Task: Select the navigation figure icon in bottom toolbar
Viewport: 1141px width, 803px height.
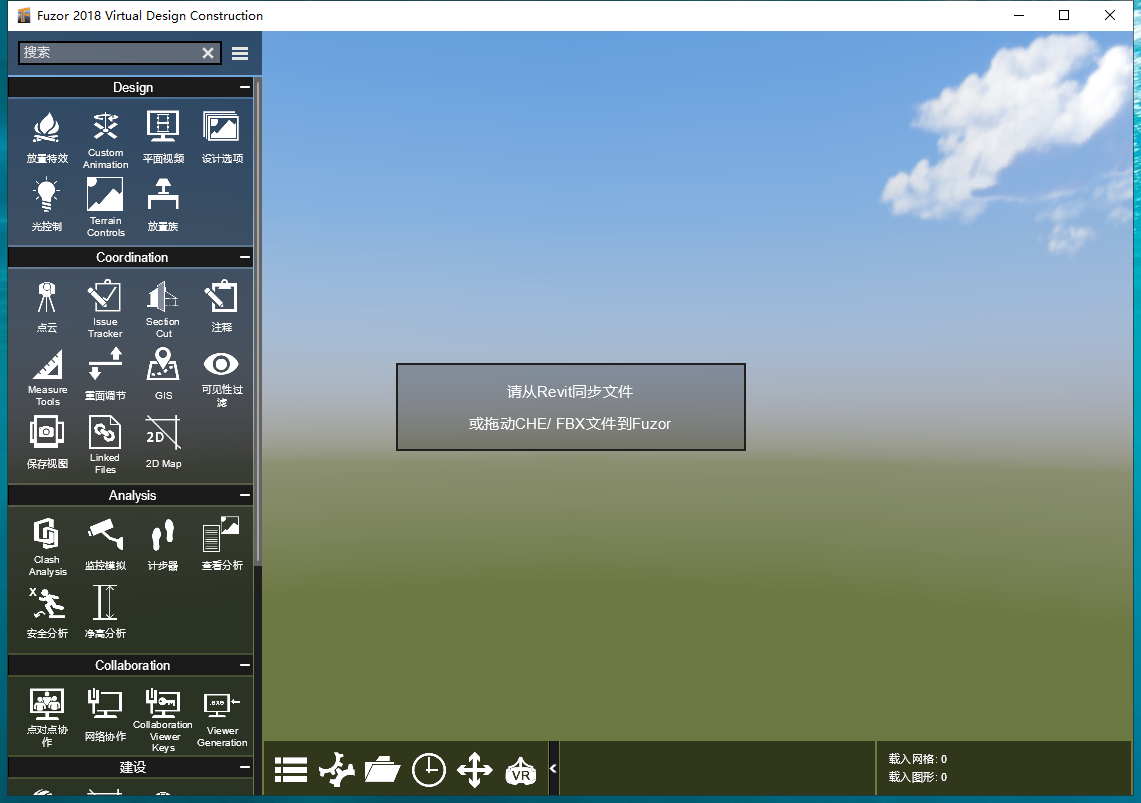Action: (337, 770)
